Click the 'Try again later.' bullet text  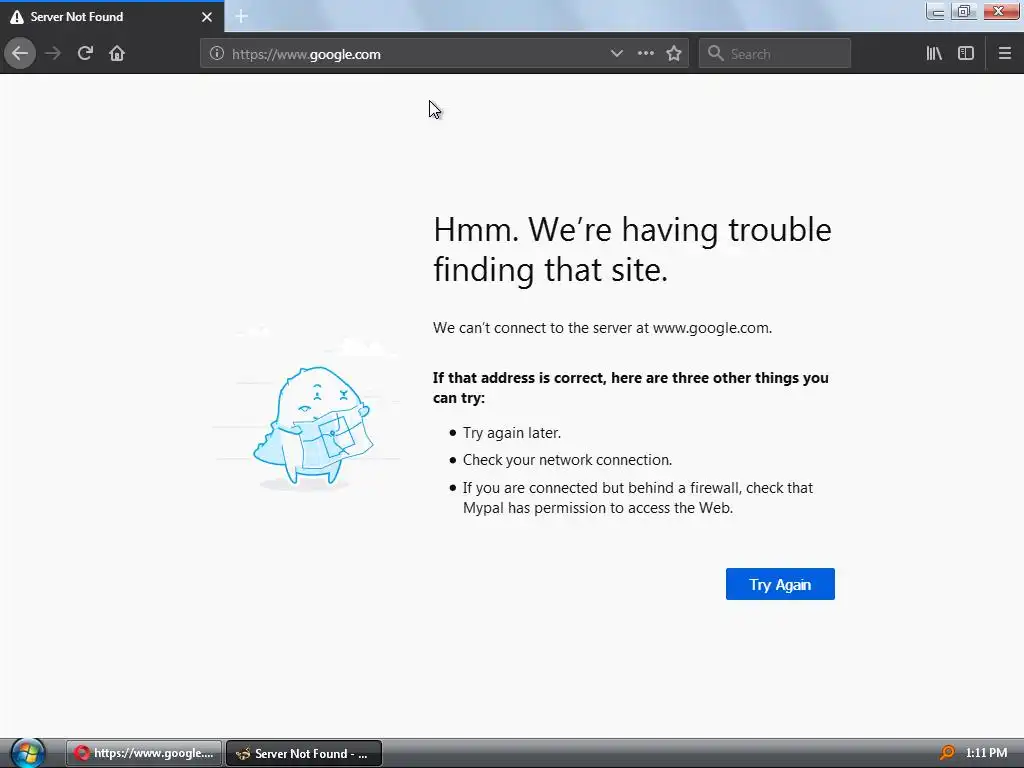pyautogui.click(x=512, y=433)
